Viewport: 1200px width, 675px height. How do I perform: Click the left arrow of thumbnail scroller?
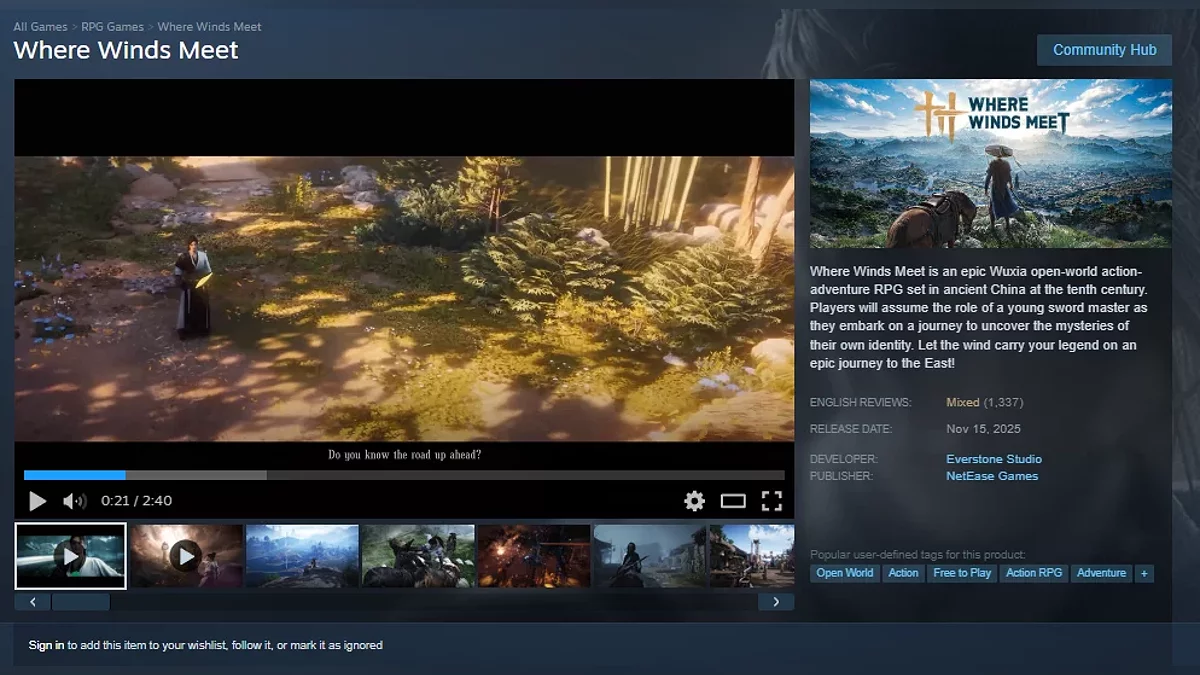point(32,602)
